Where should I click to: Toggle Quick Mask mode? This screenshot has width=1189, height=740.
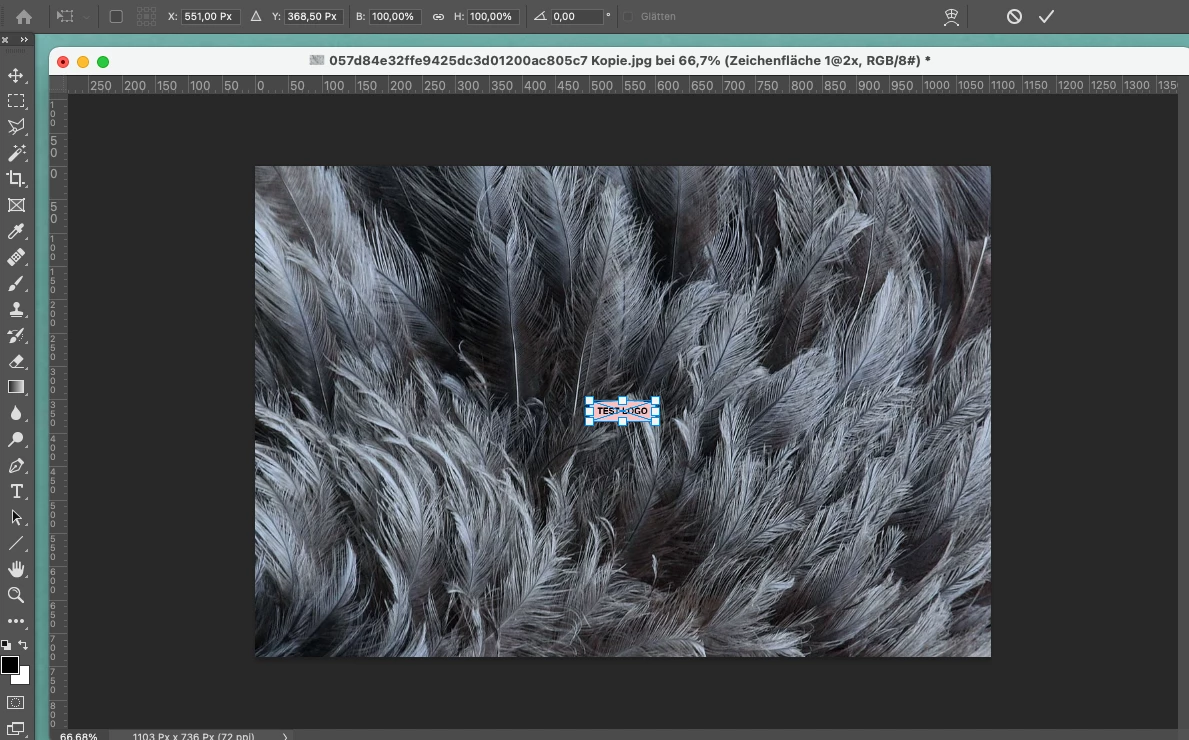(x=16, y=703)
